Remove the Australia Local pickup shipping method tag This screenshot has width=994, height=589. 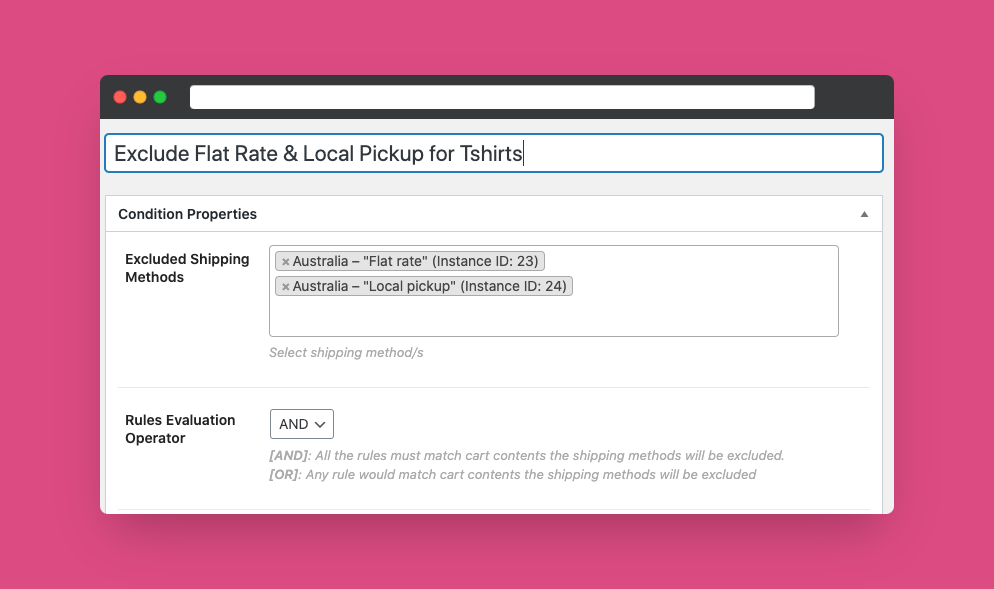[x=285, y=287]
